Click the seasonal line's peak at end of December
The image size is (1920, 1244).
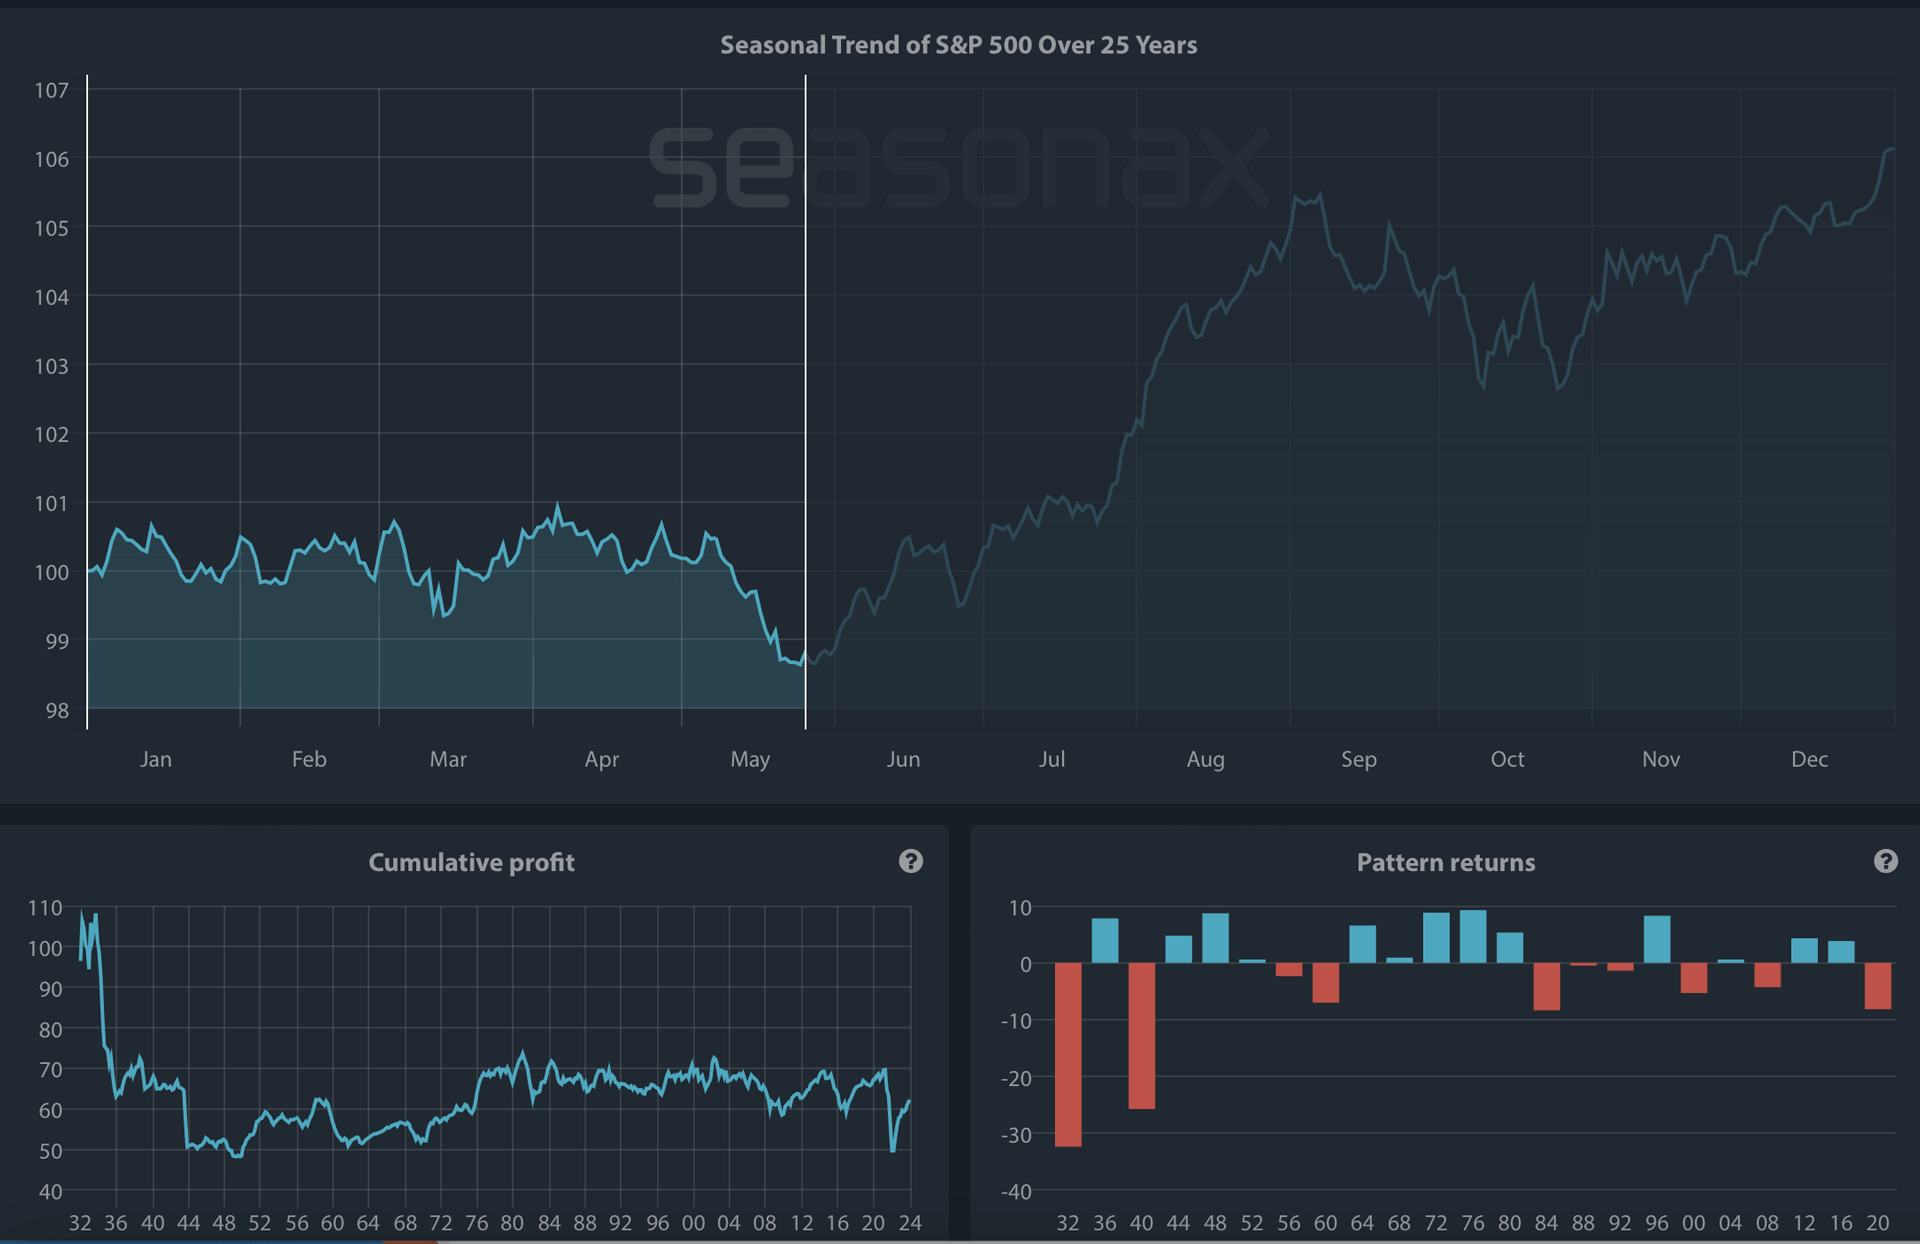(1890, 150)
